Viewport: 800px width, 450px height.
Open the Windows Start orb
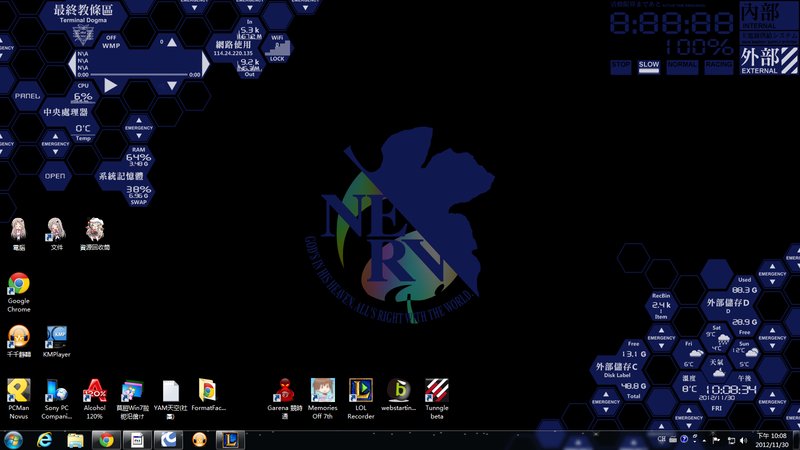pyautogui.click(x=13, y=440)
